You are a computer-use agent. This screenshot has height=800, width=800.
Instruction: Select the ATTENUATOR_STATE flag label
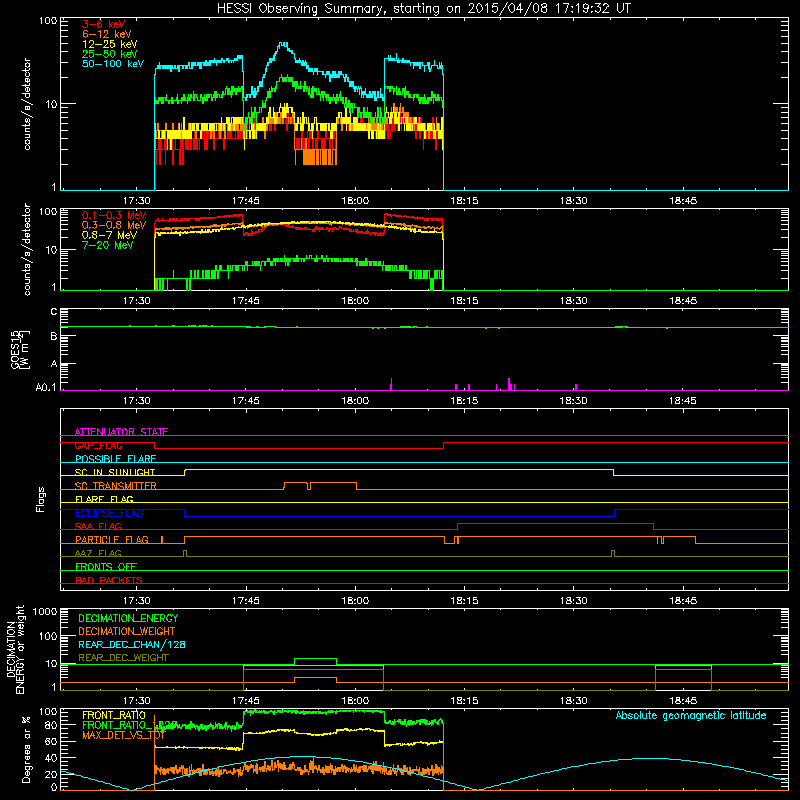121,432
